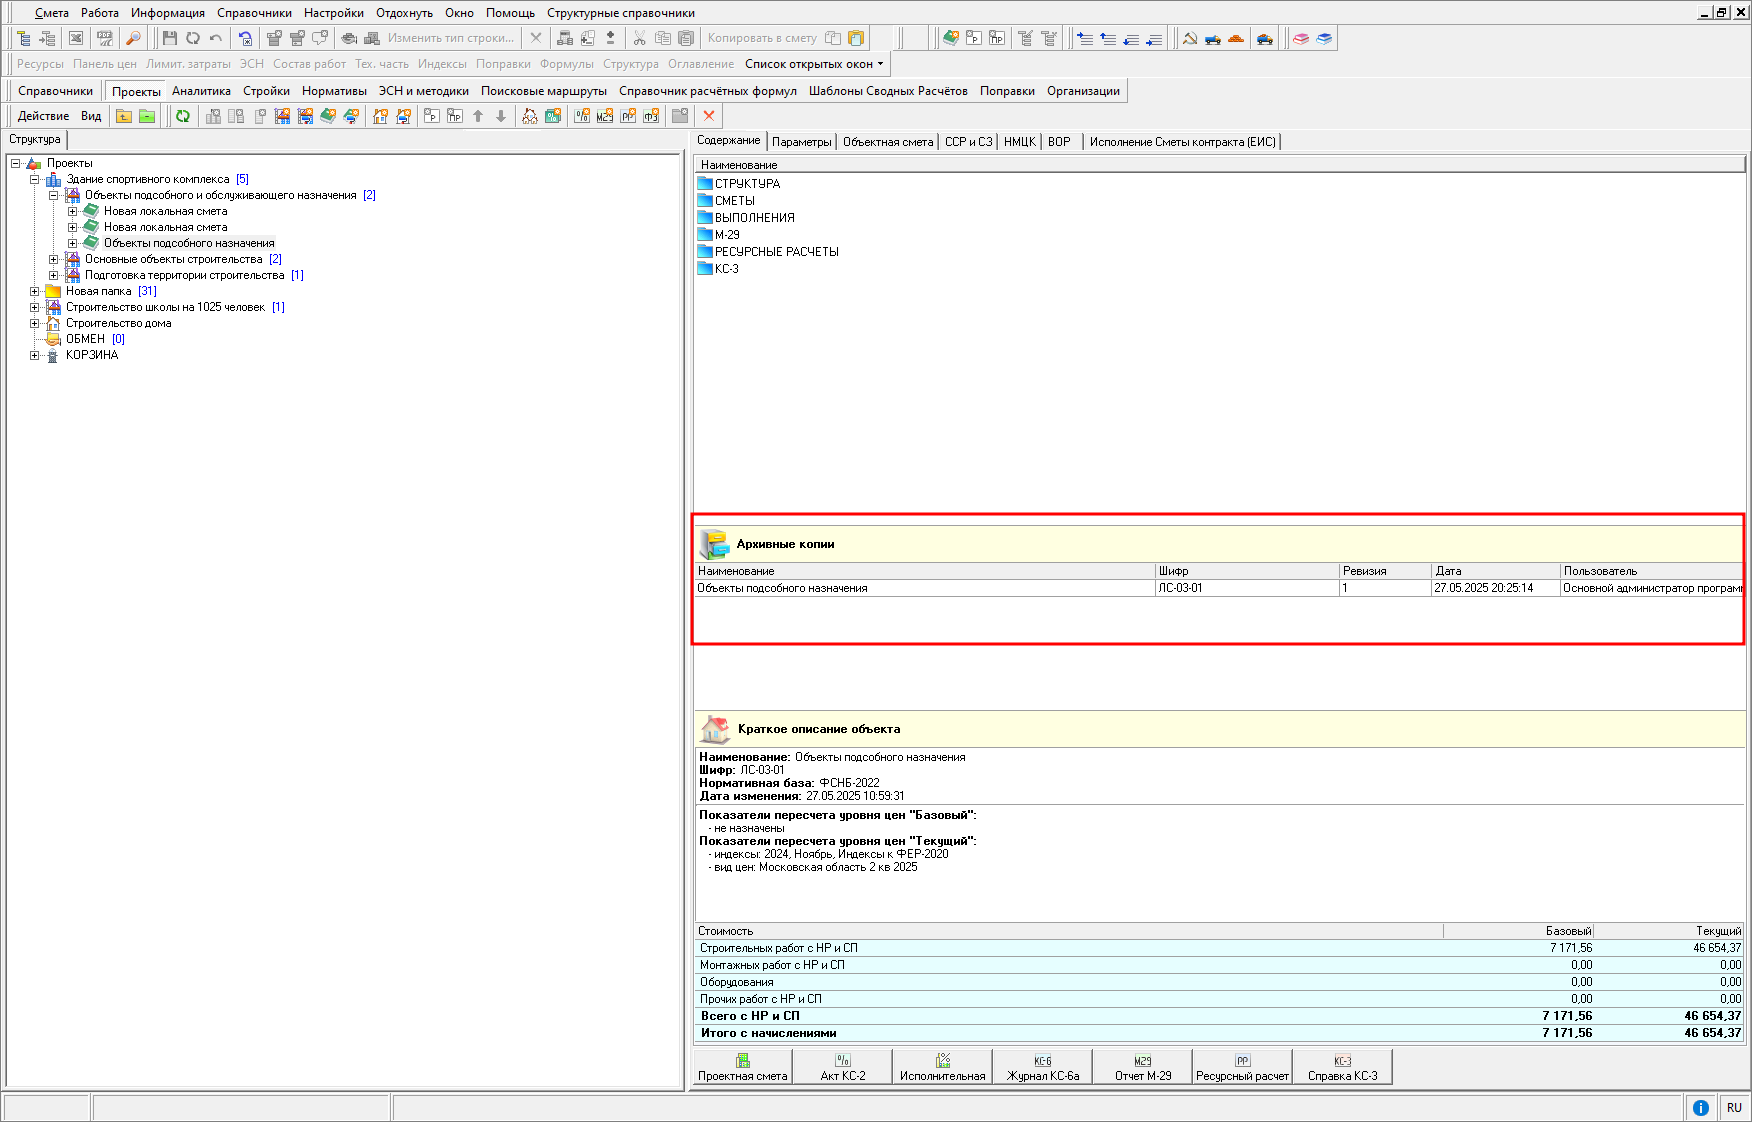Click the scissors cut icon
1752x1122 pixels.
639,38
